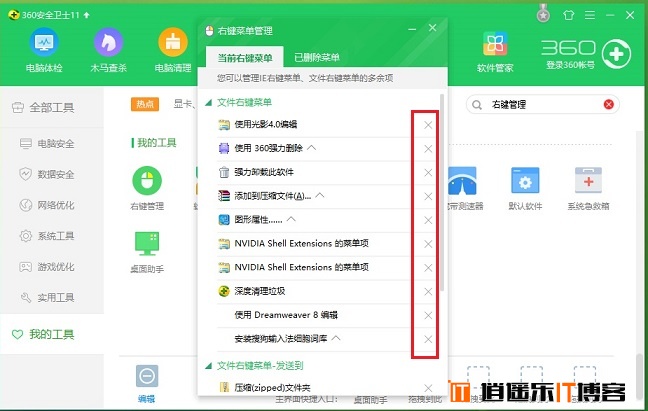Launch 右键管理 tool icon in 我的工具
The width and height of the screenshot is (648, 411).
(x=147, y=181)
